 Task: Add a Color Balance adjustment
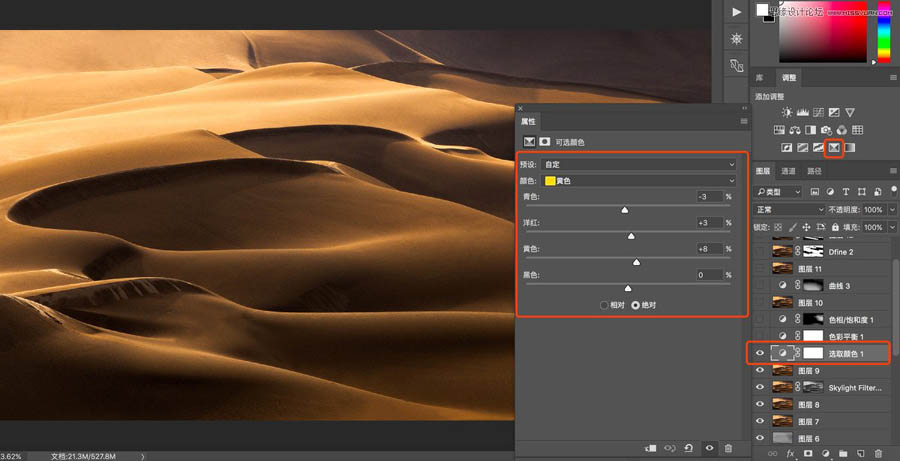pos(795,130)
